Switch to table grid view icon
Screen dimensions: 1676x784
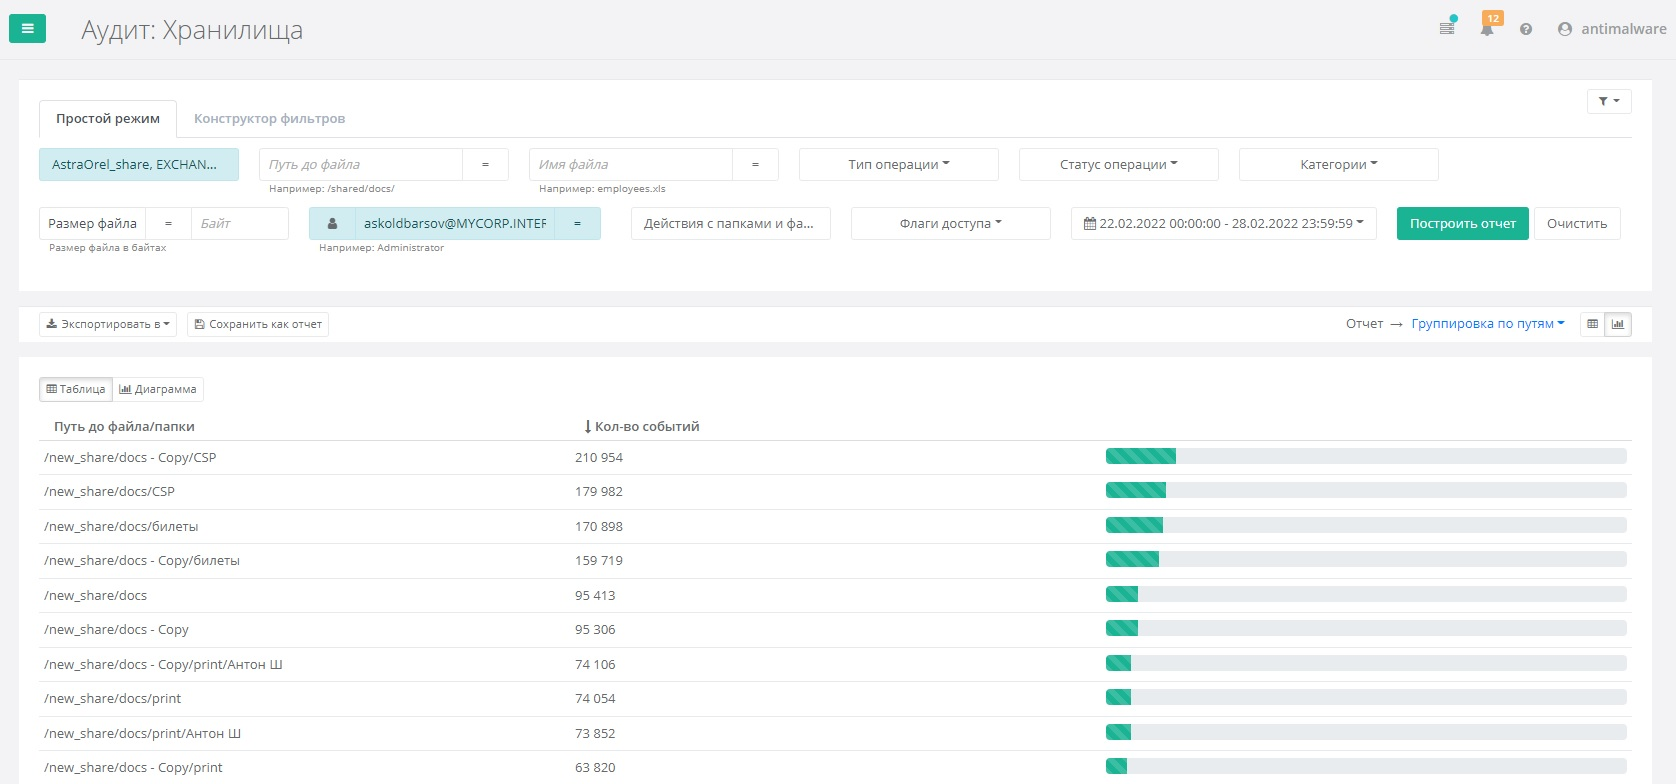point(1593,324)
